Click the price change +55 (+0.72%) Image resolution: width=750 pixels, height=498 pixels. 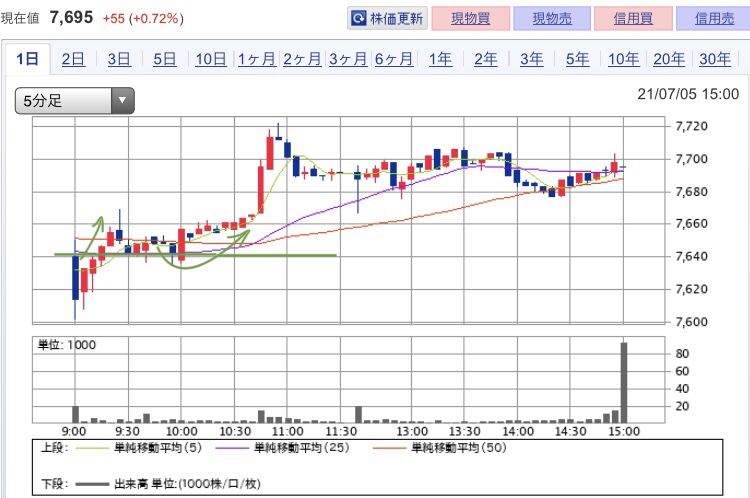(x=143, y=19)
